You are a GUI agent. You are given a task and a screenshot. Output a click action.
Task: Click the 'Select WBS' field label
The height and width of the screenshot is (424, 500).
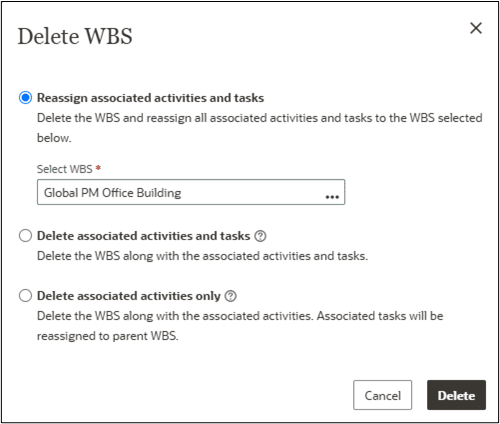tap(65, 169)
